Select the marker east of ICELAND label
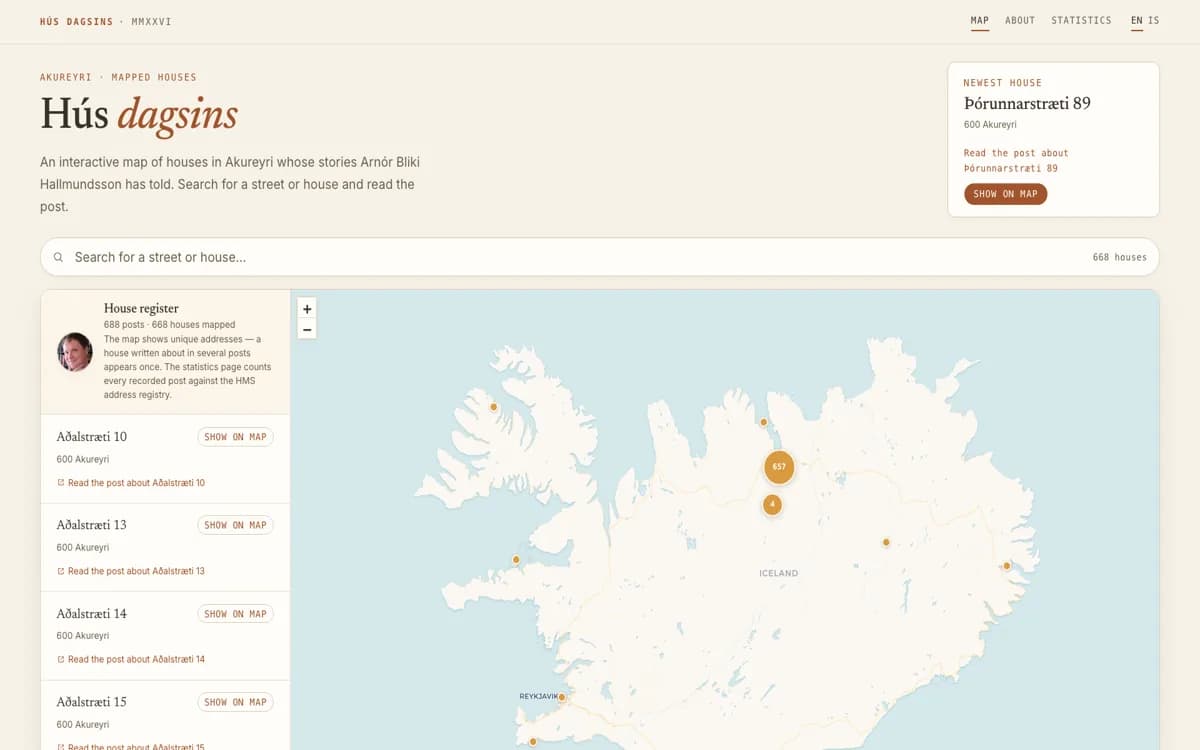 [886, 542]
